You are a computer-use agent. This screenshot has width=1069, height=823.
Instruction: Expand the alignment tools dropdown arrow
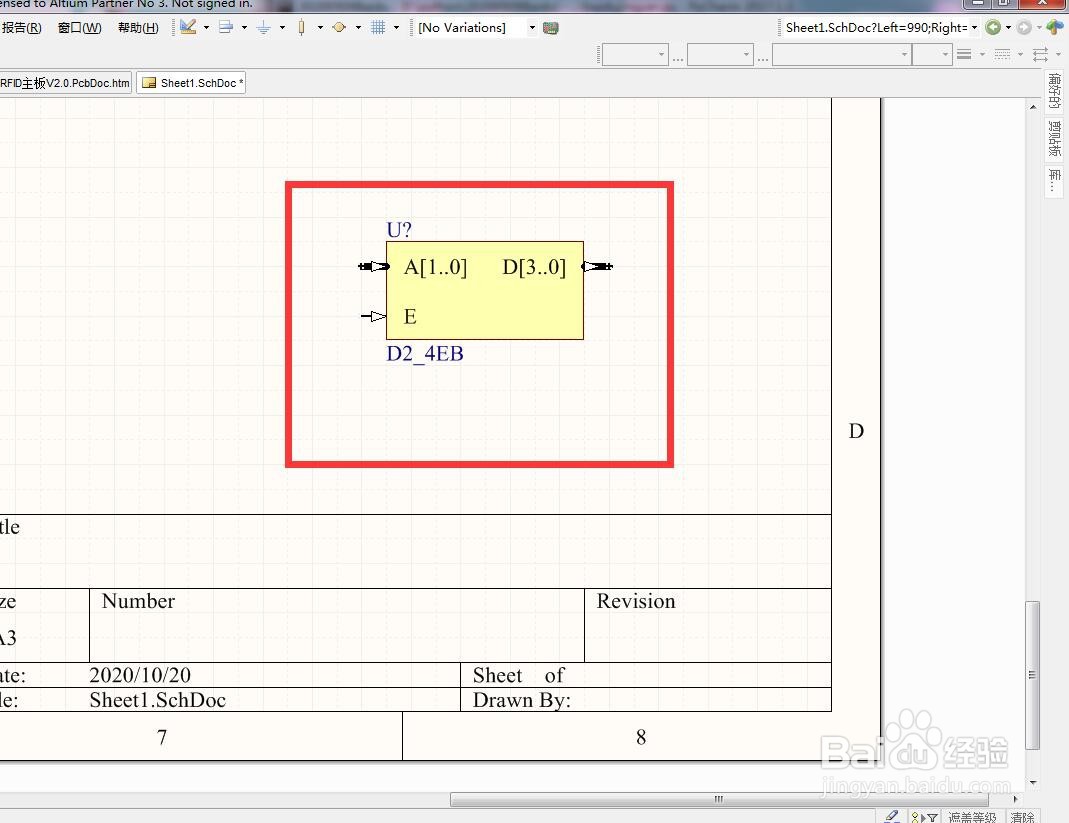[x=244, y=28]
